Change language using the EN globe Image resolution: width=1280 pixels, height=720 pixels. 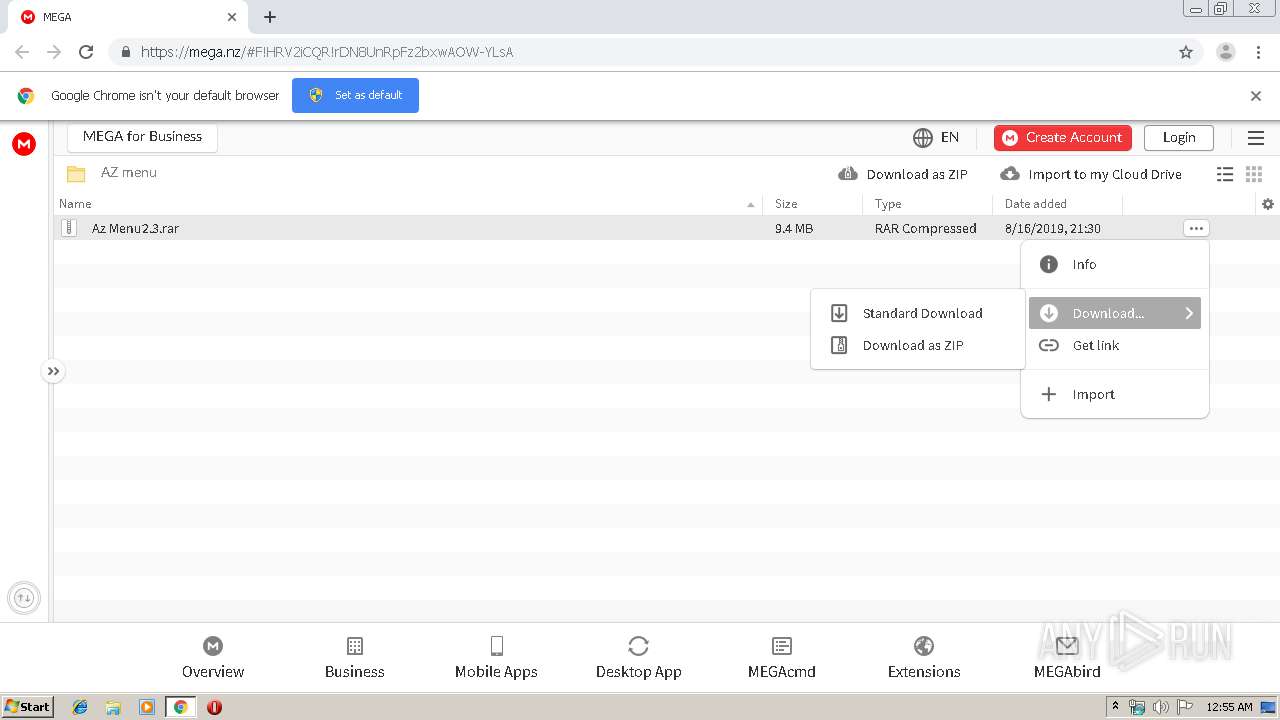[936, 137]
